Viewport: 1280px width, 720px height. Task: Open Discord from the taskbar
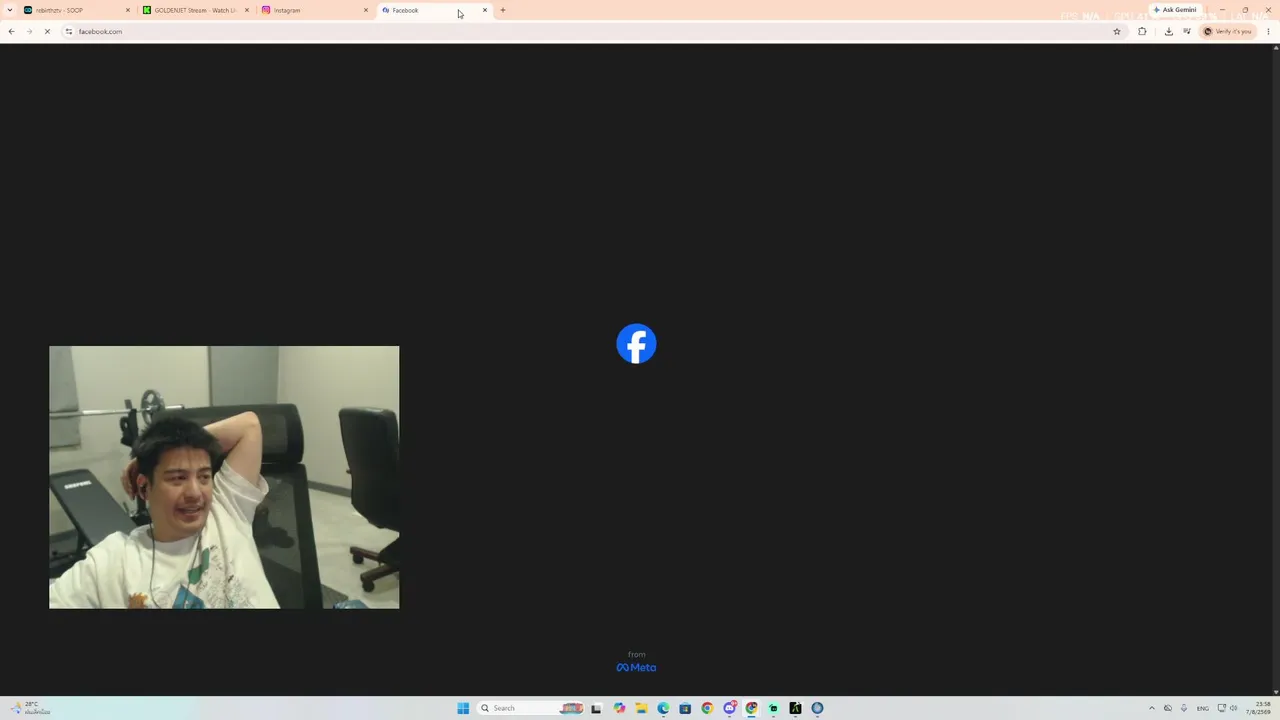pyautogui.click(x=730, y=708)
